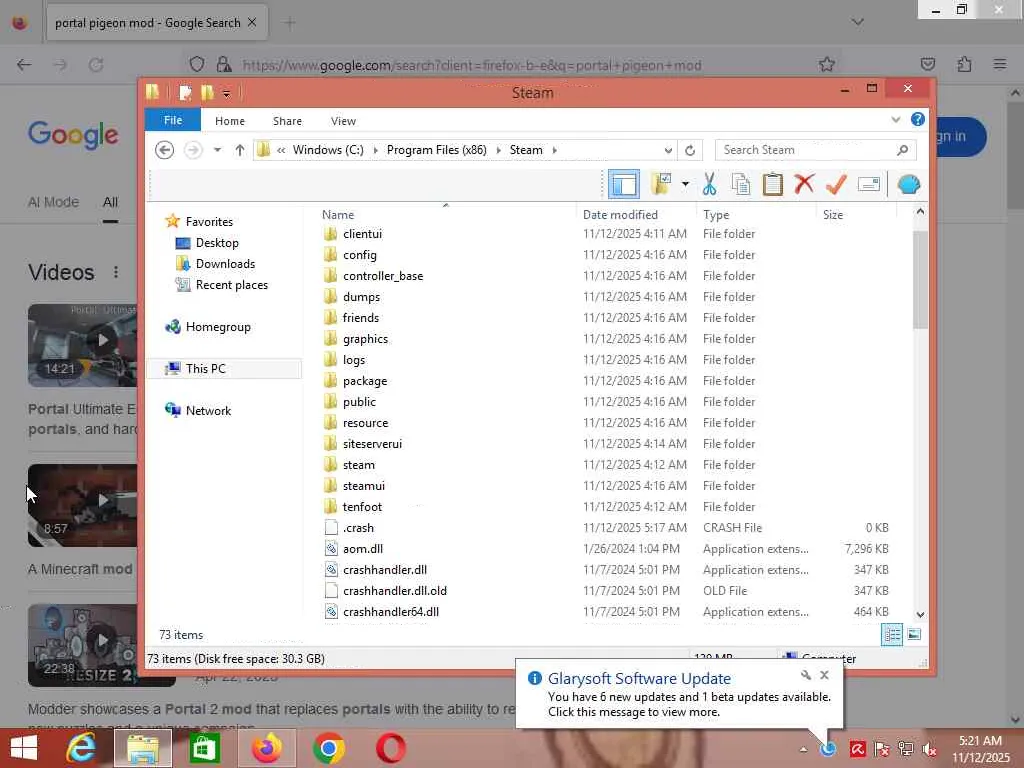Select Recent places under Favorites
Screen dimensions: 1024x768
pos(231,285)
